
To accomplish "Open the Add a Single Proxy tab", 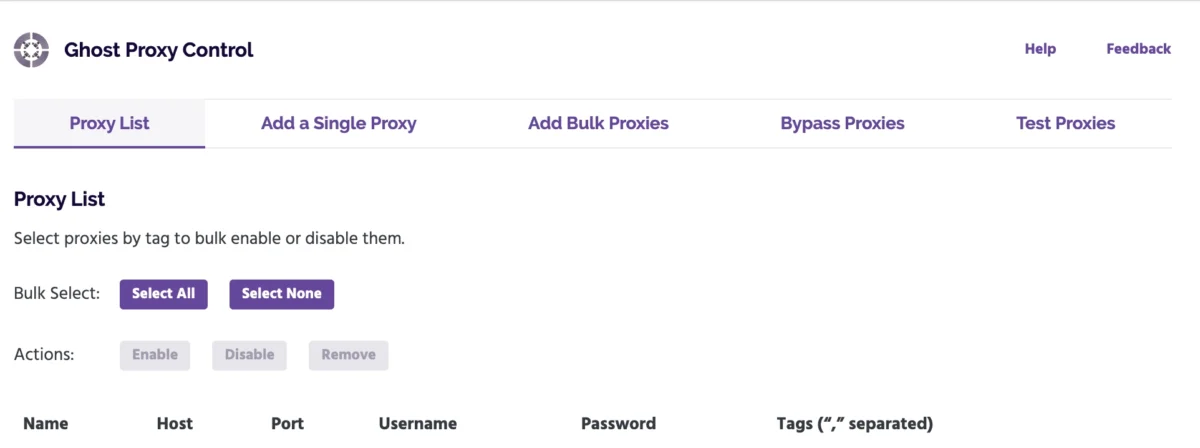I will 338,124.
